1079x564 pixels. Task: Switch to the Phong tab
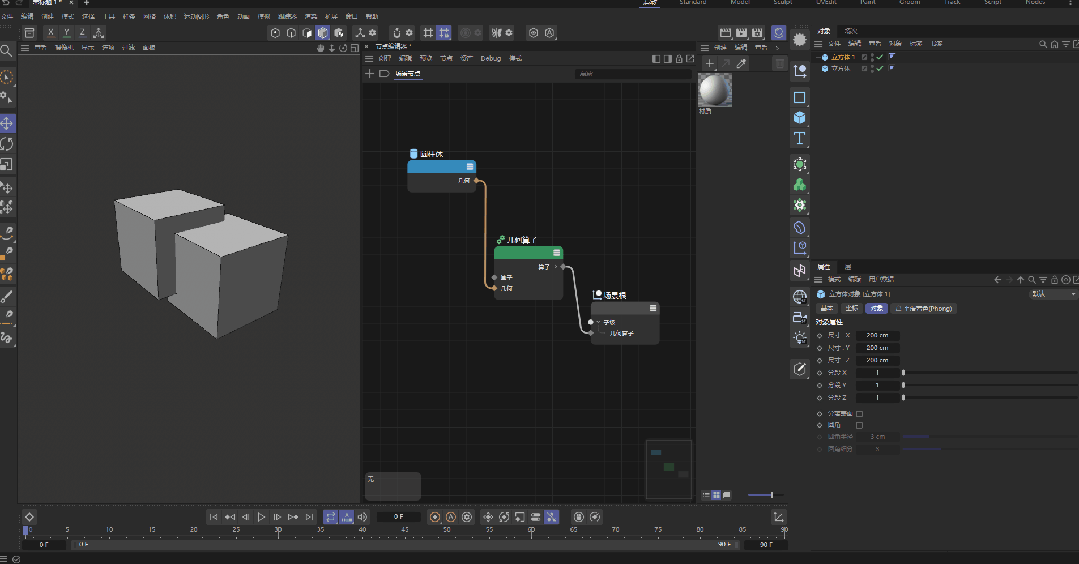pyautogui.click(x=924, y=309)
